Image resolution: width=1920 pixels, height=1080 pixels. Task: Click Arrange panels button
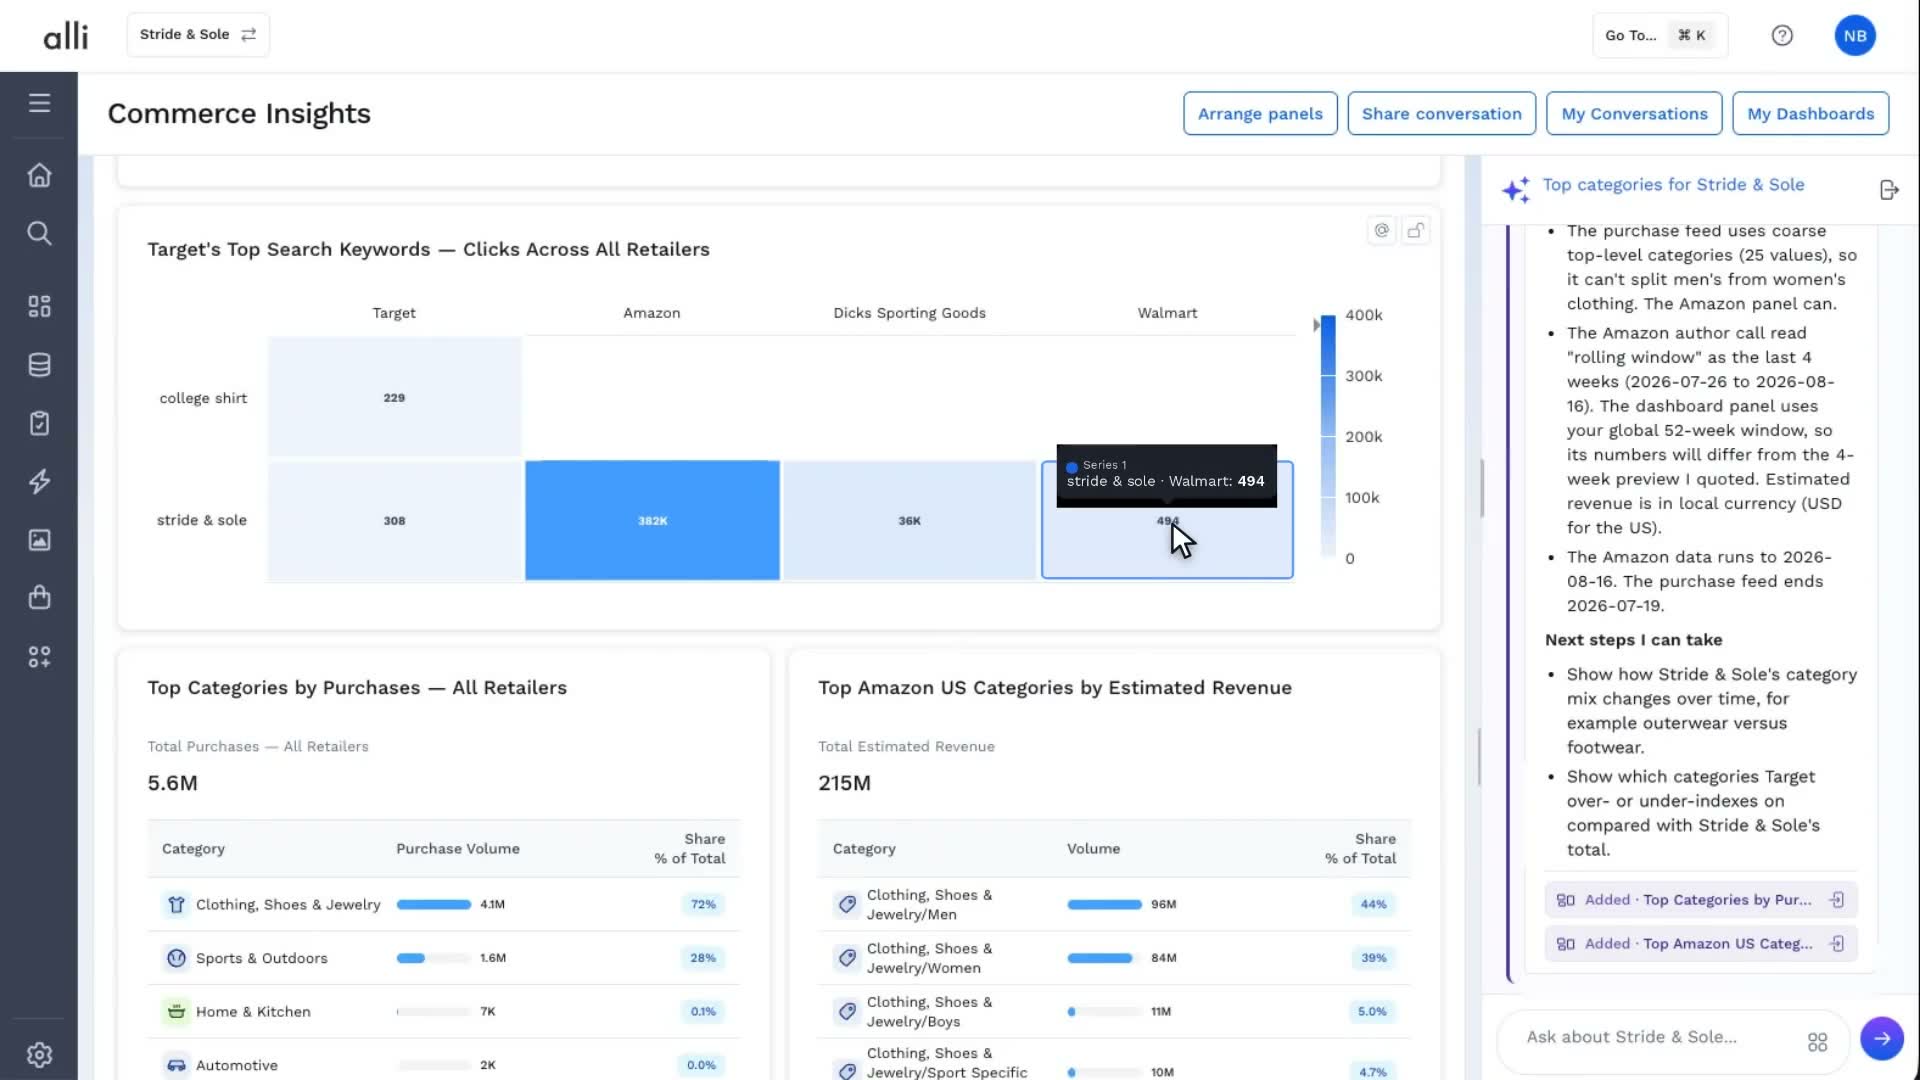(x=1260, y=113)
